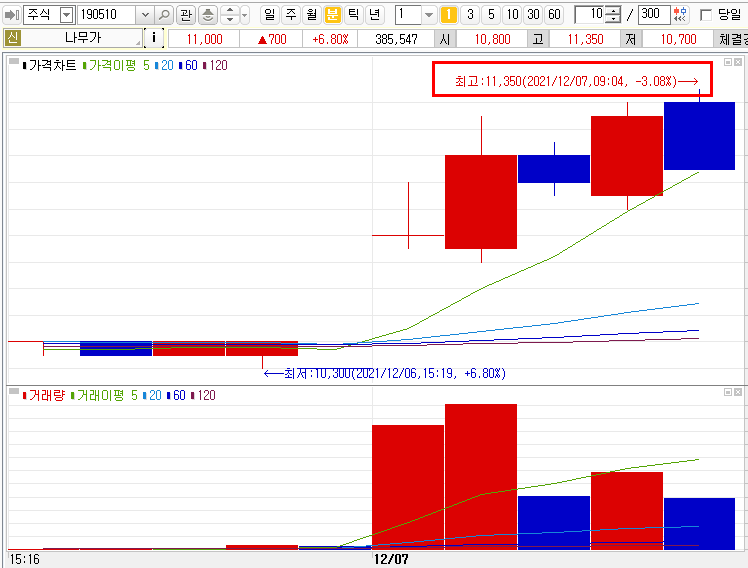The image size is (748, 568).
Task: Click the 신 badge beside 나무가
Action: (12, 38)
